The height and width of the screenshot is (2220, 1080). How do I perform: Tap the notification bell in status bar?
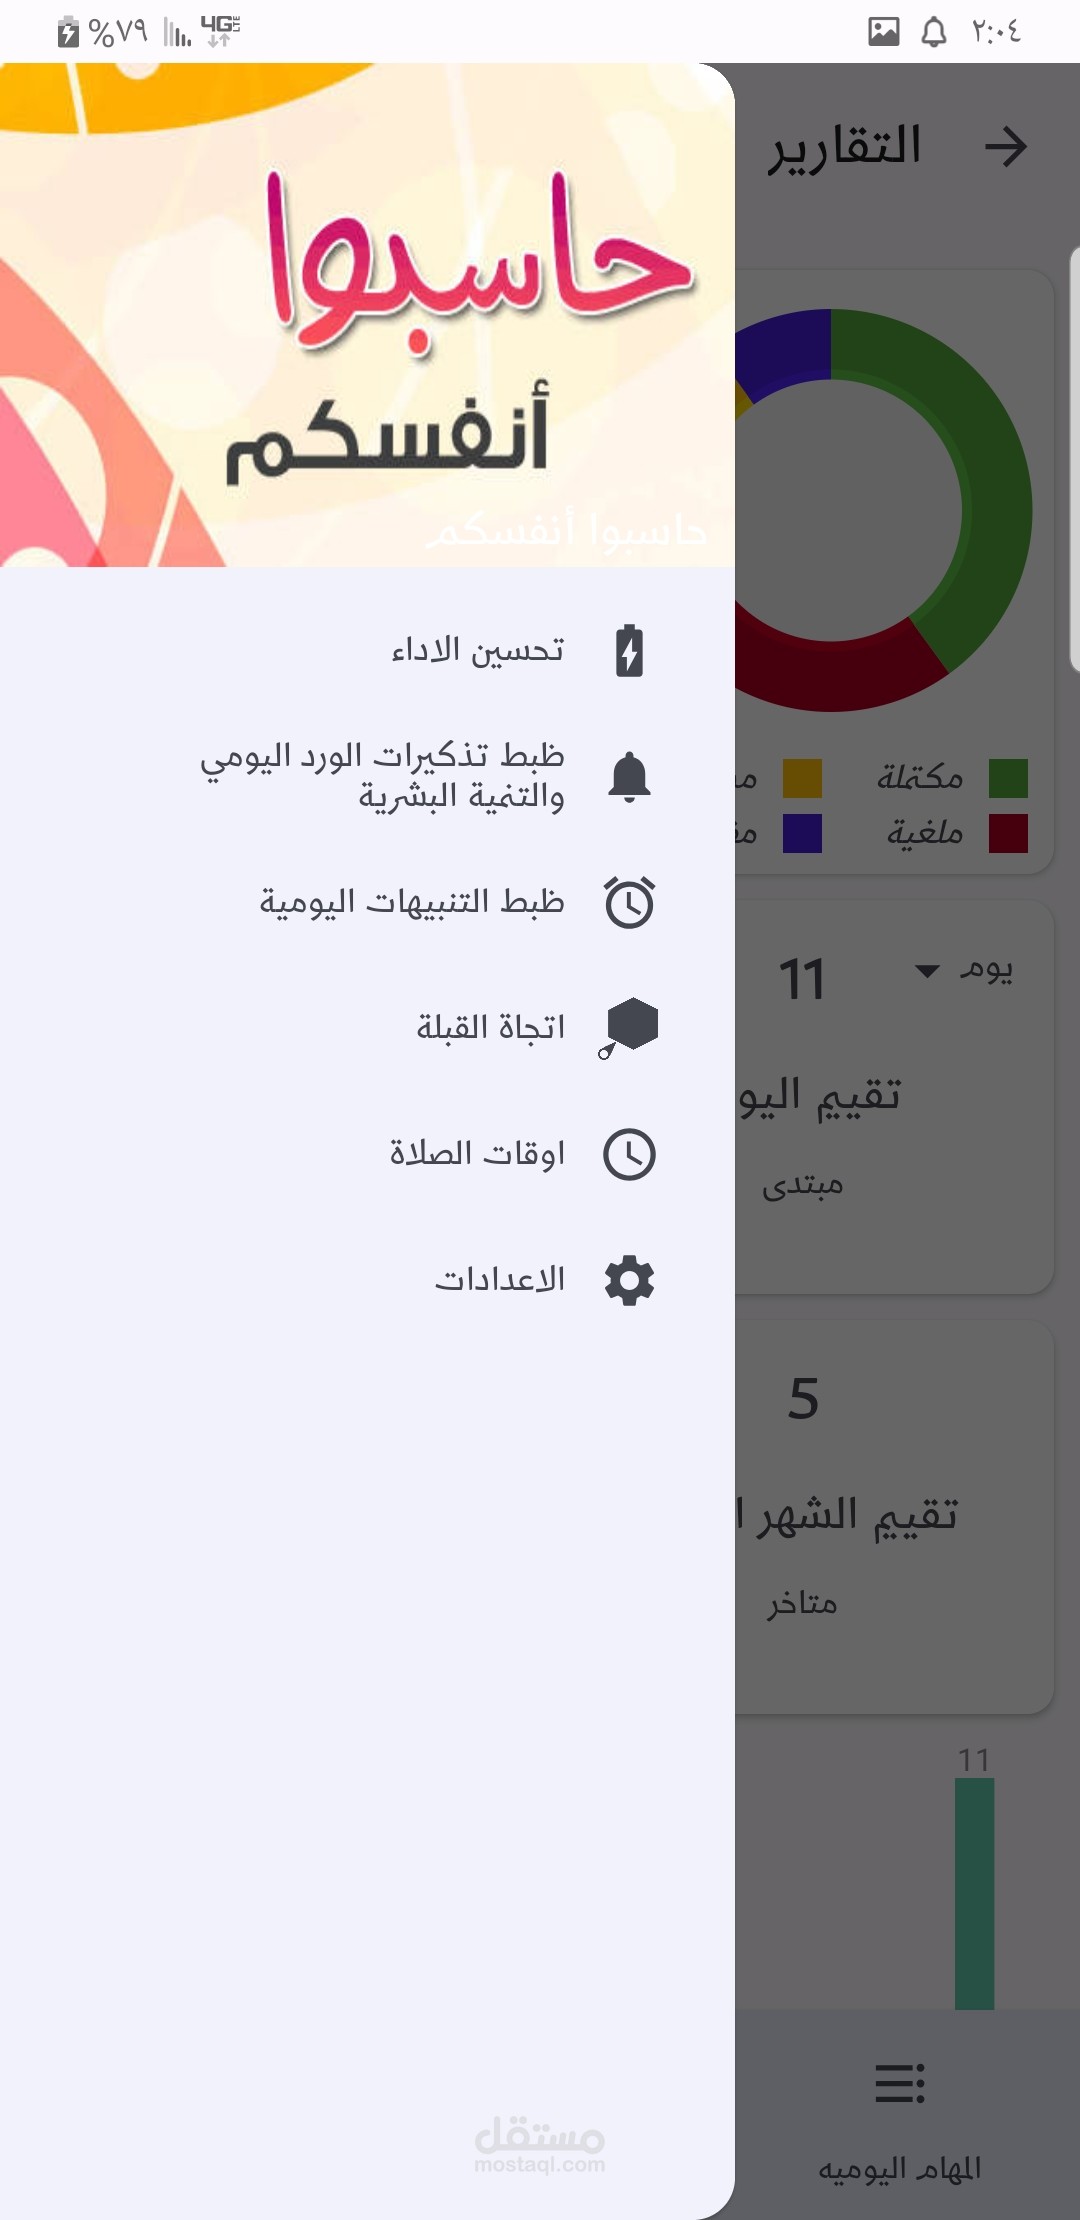pyautogui.click(x=933, y=32)
